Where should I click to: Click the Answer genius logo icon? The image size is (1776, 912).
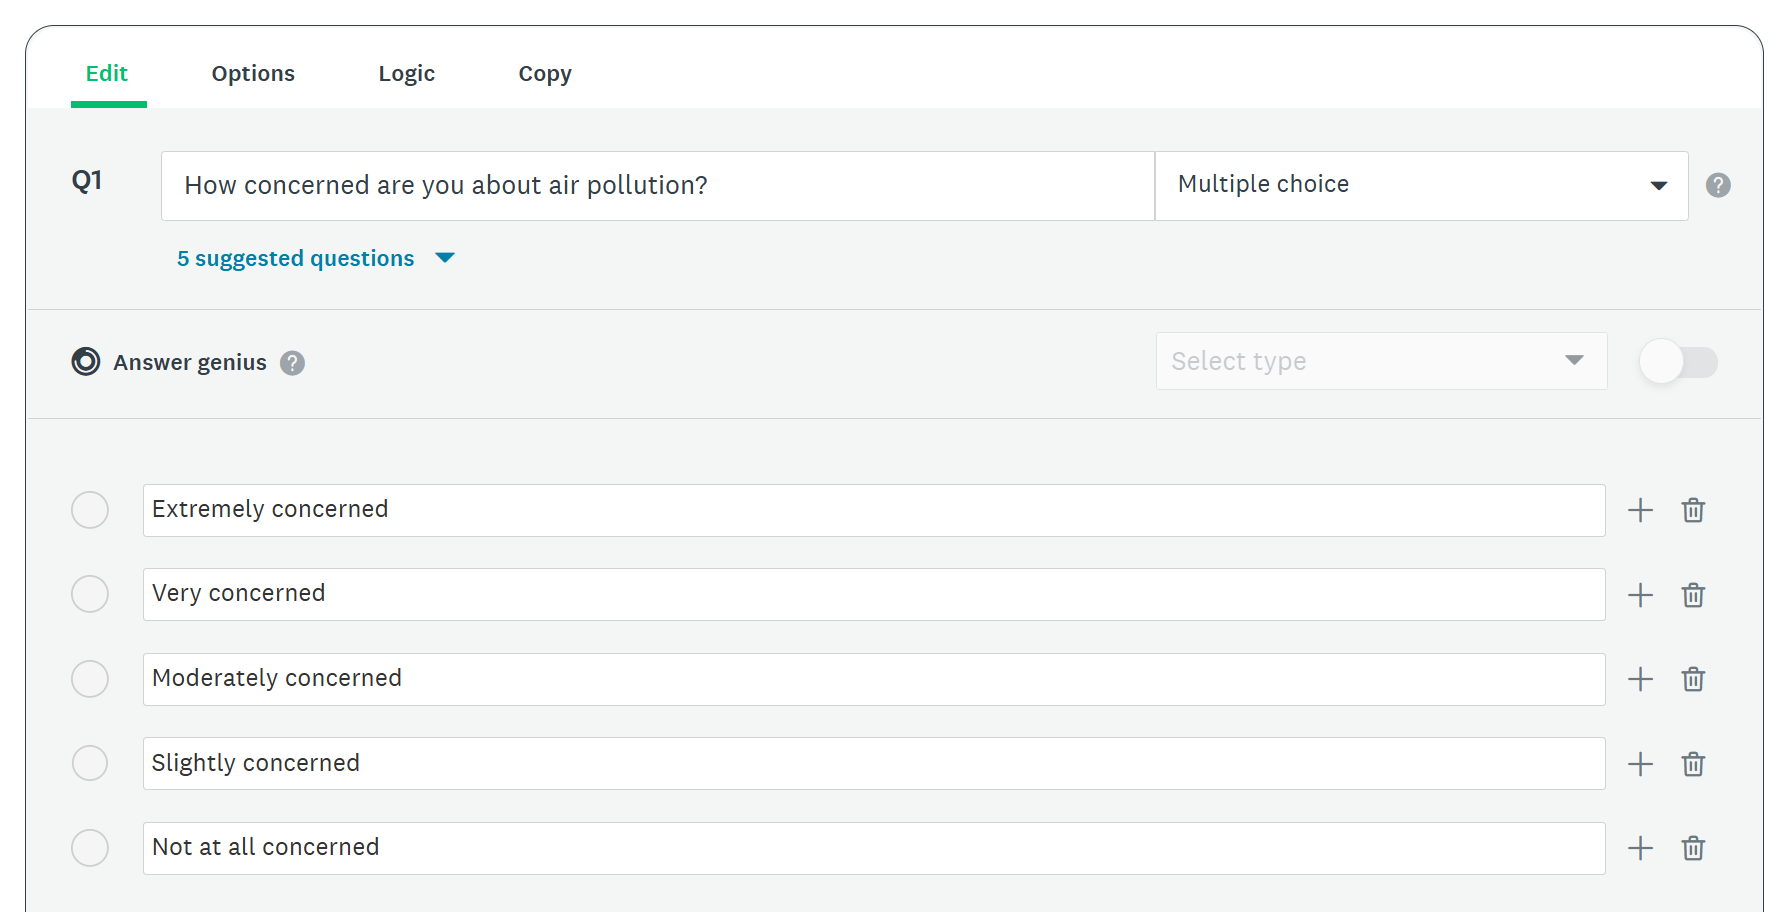pyautogui.click(x=86, y=362)
